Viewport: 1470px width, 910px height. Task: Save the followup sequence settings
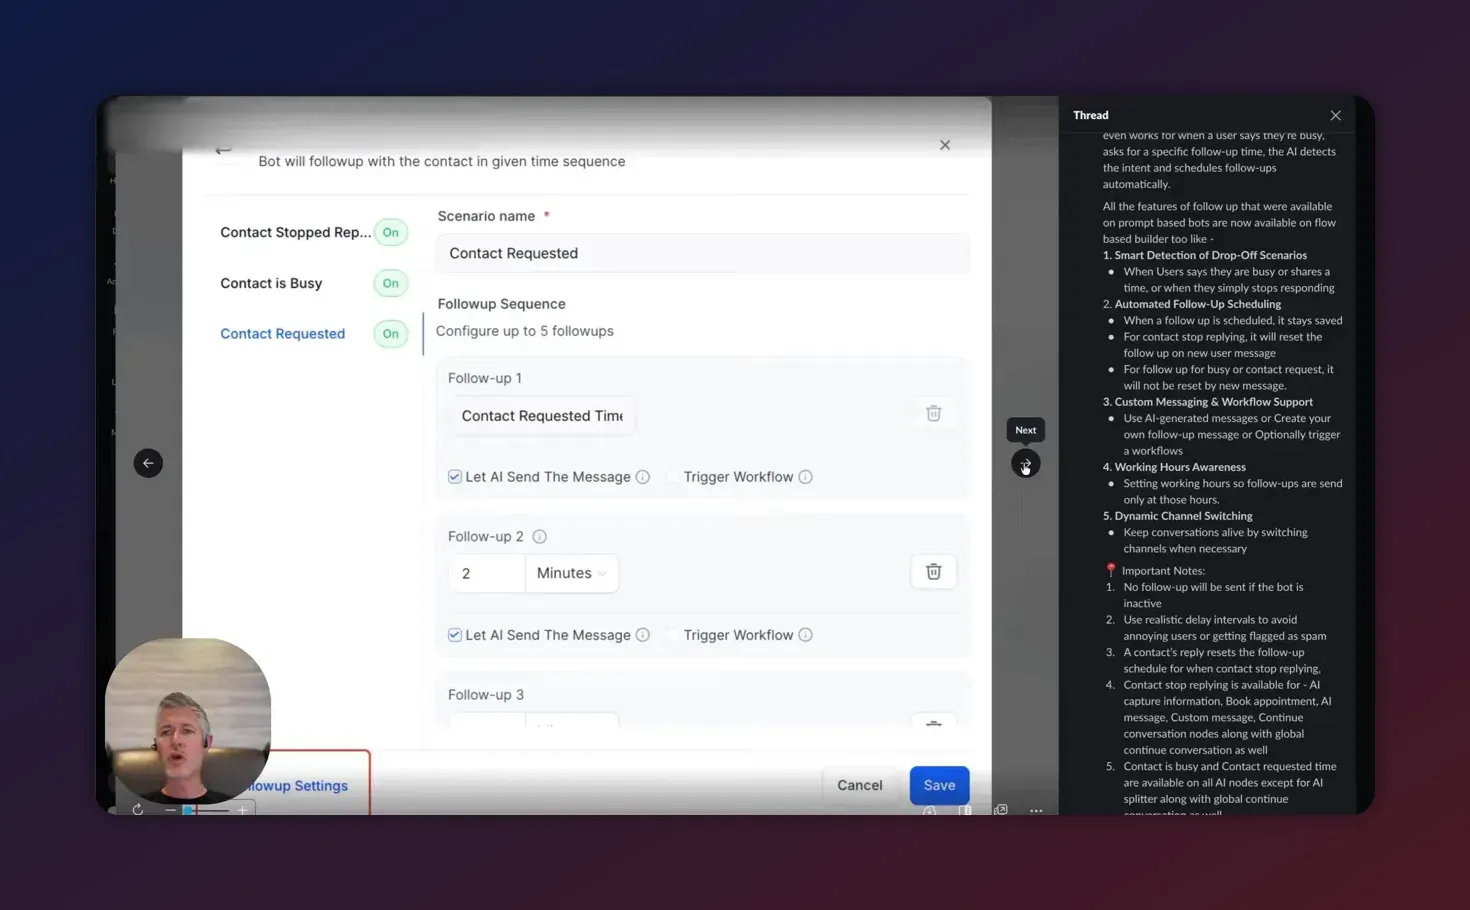click(x=938, y=785)
